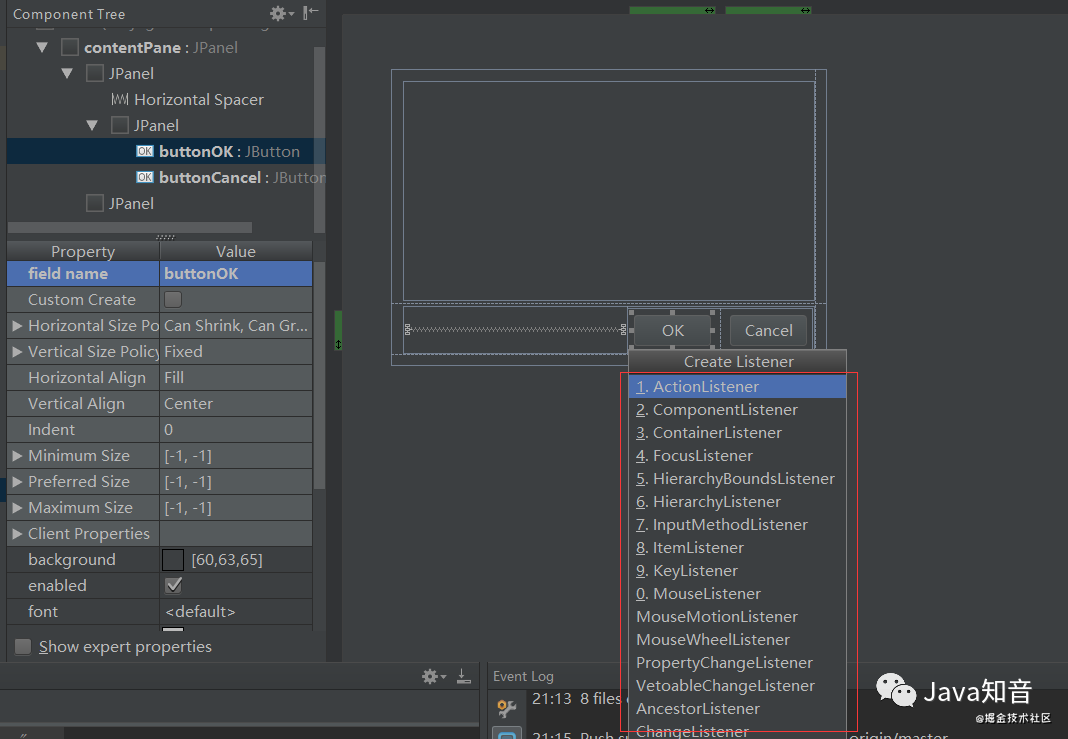The height and width of the screenshot is (739, 1068).
Task: Select PropertyChangeListener entry
Action: click(x=737, y=663)
